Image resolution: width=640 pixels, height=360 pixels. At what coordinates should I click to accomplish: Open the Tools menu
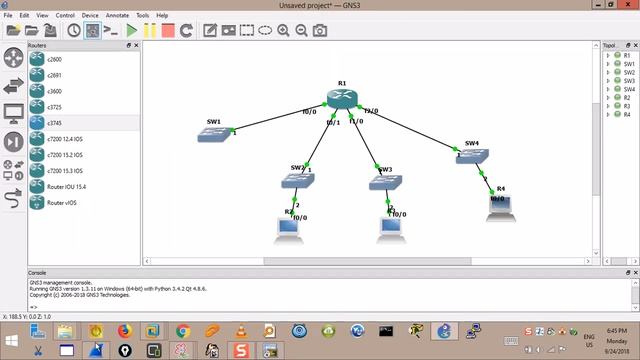142,15
